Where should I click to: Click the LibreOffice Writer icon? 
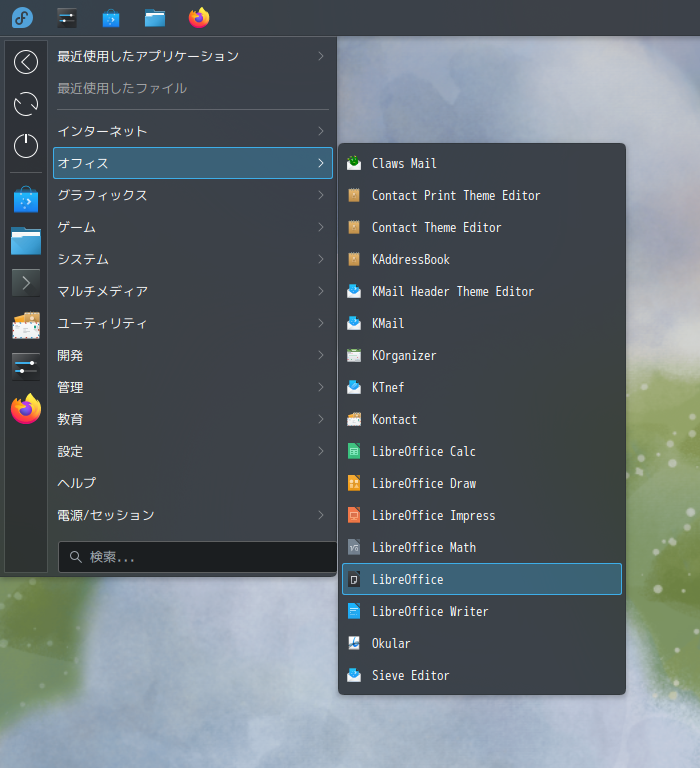(x=354, y=611)
